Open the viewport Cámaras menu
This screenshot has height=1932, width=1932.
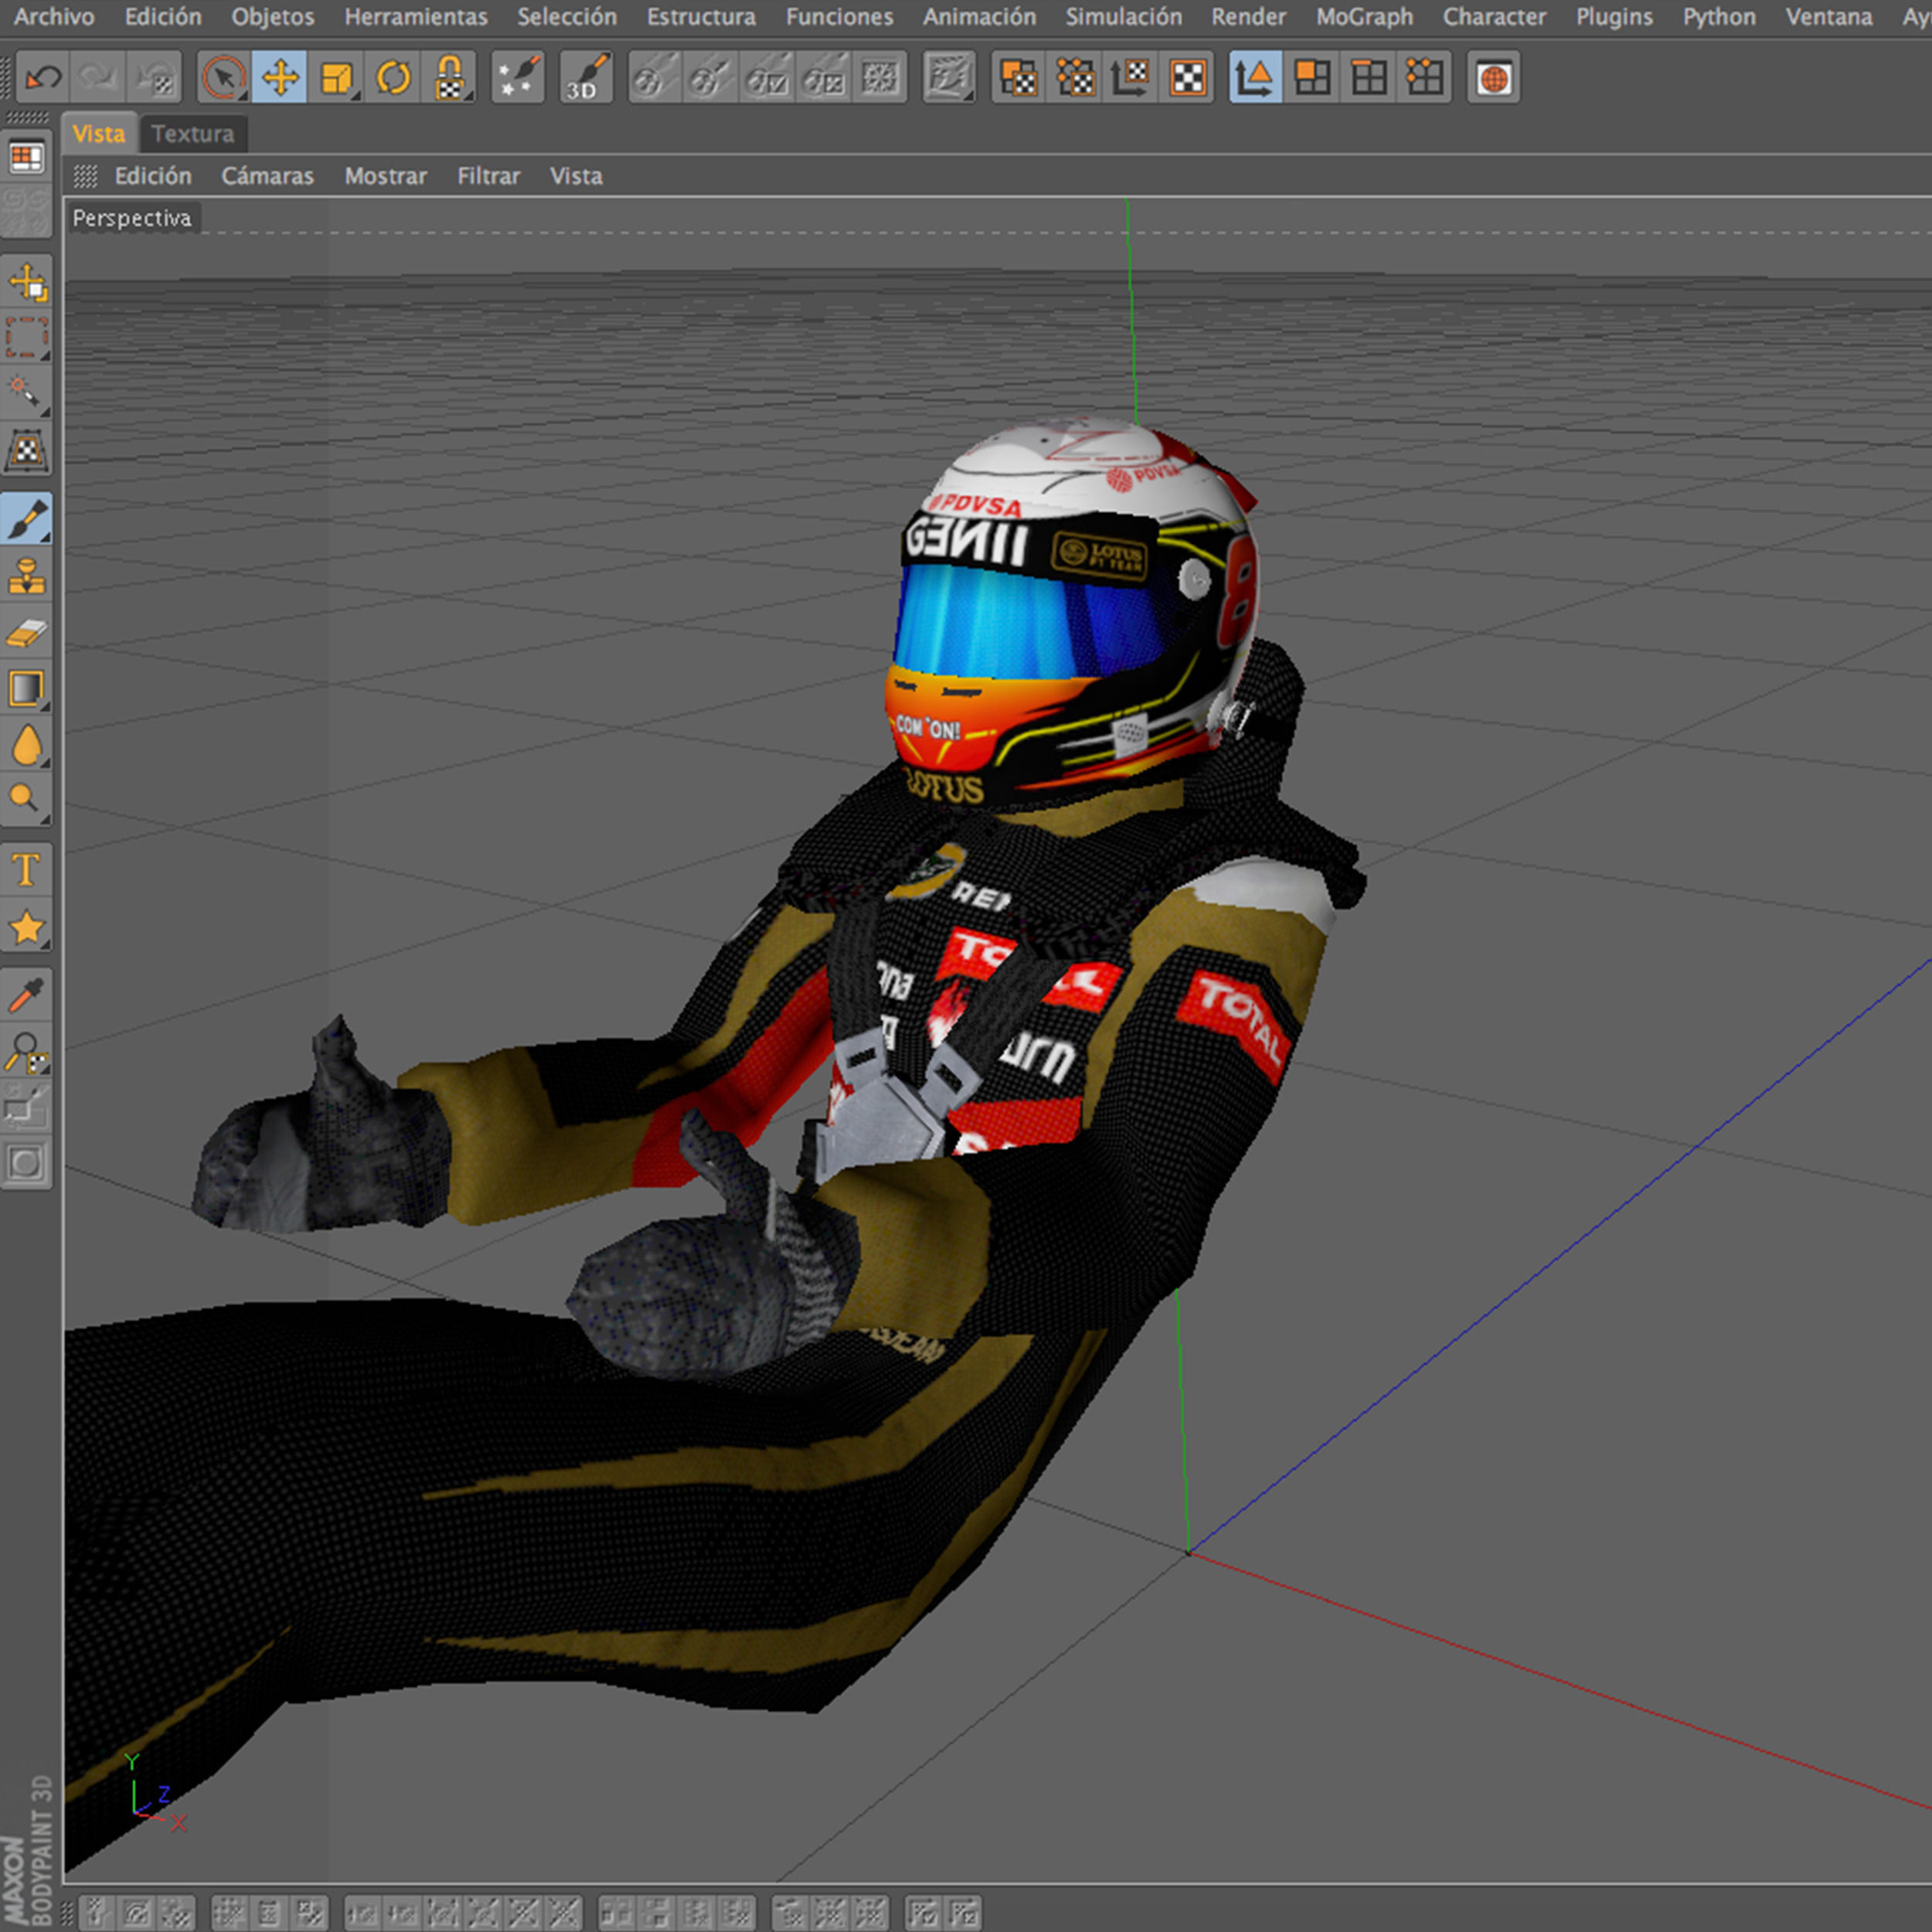[267, 176]
